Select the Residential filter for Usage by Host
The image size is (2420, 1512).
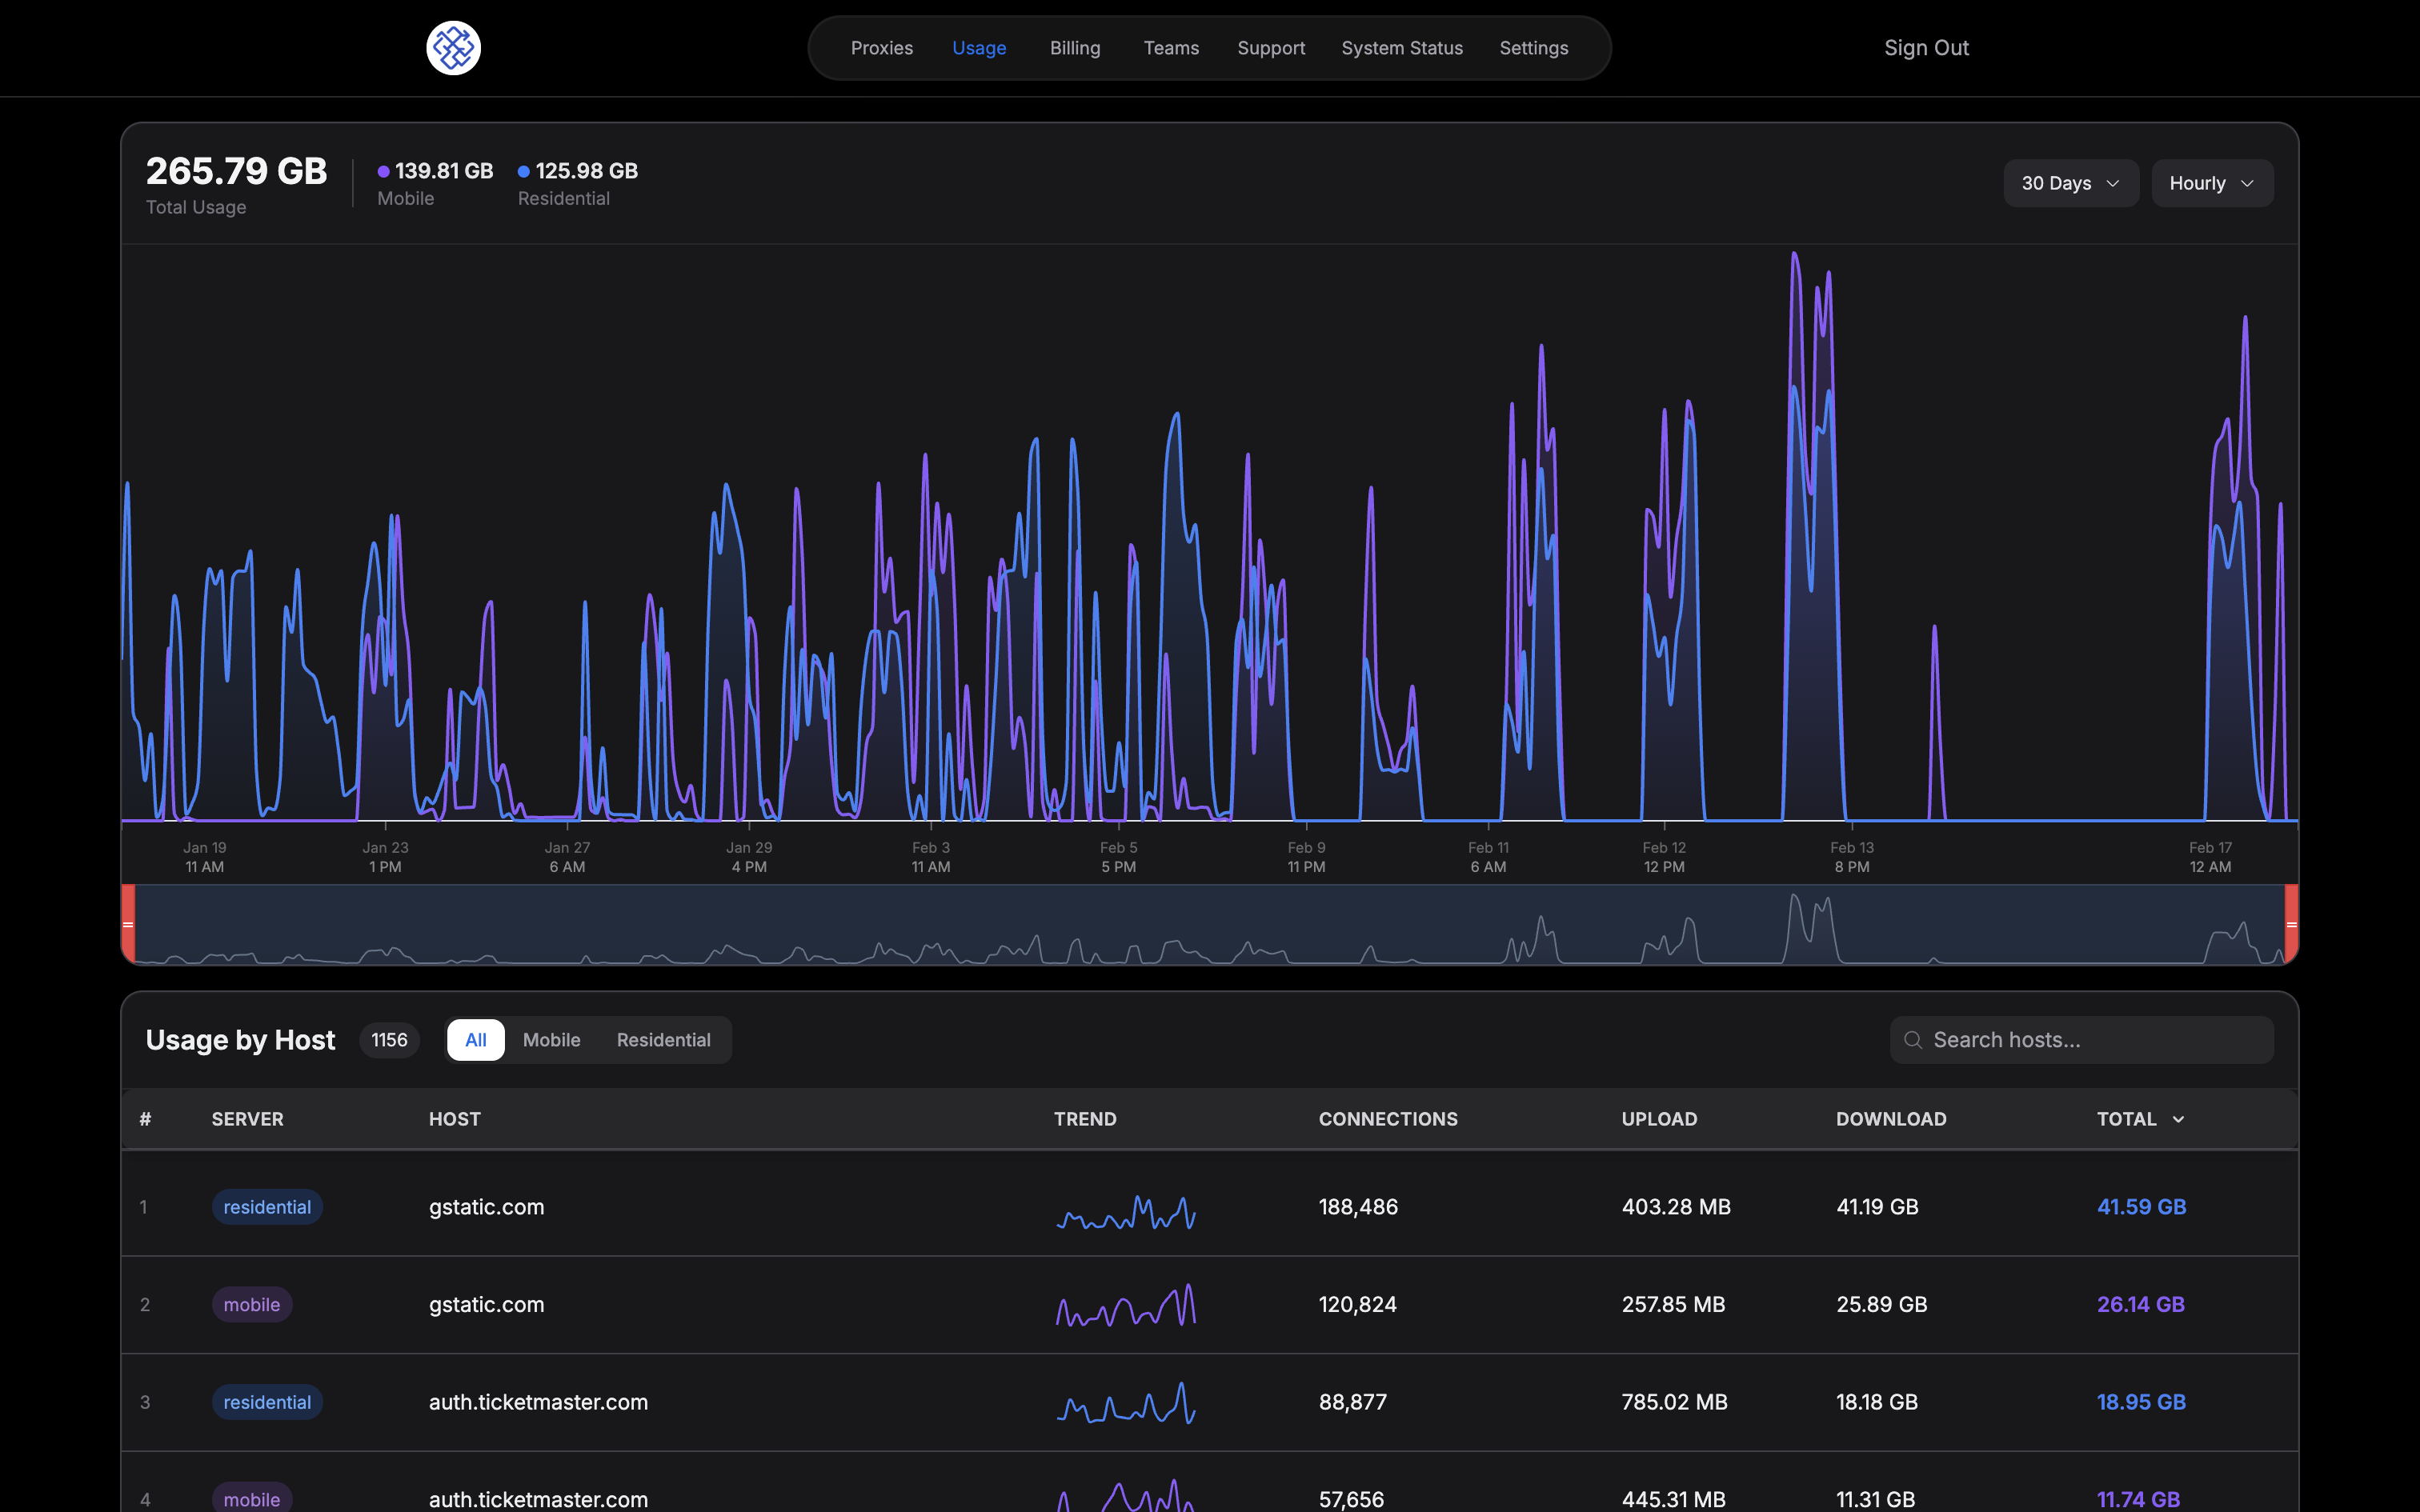tap(664, 1040)
